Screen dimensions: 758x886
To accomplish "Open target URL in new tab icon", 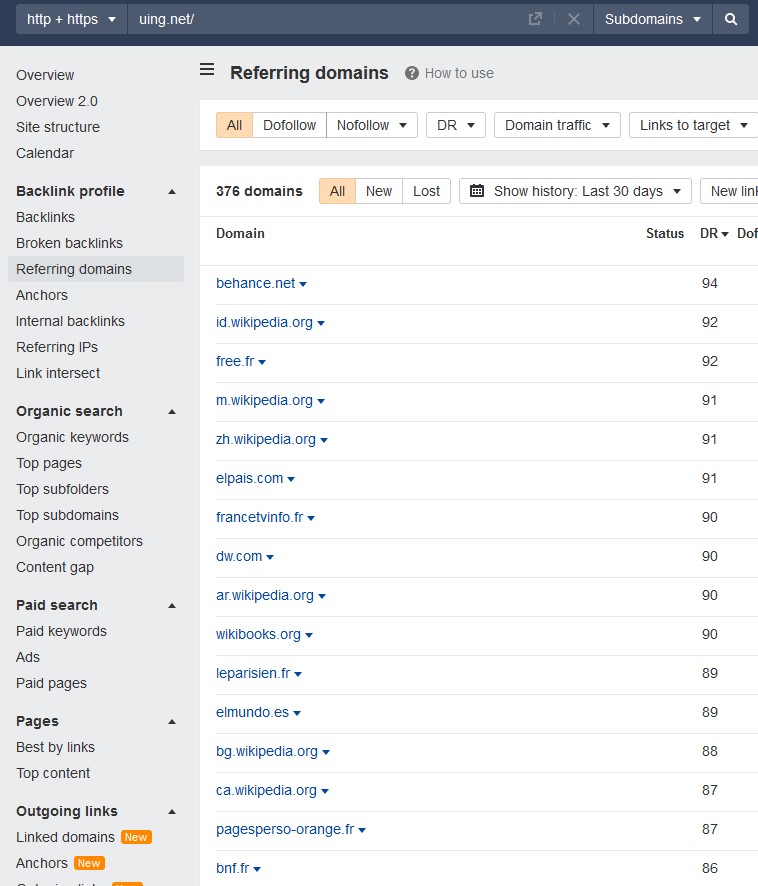I will [535, 19].
